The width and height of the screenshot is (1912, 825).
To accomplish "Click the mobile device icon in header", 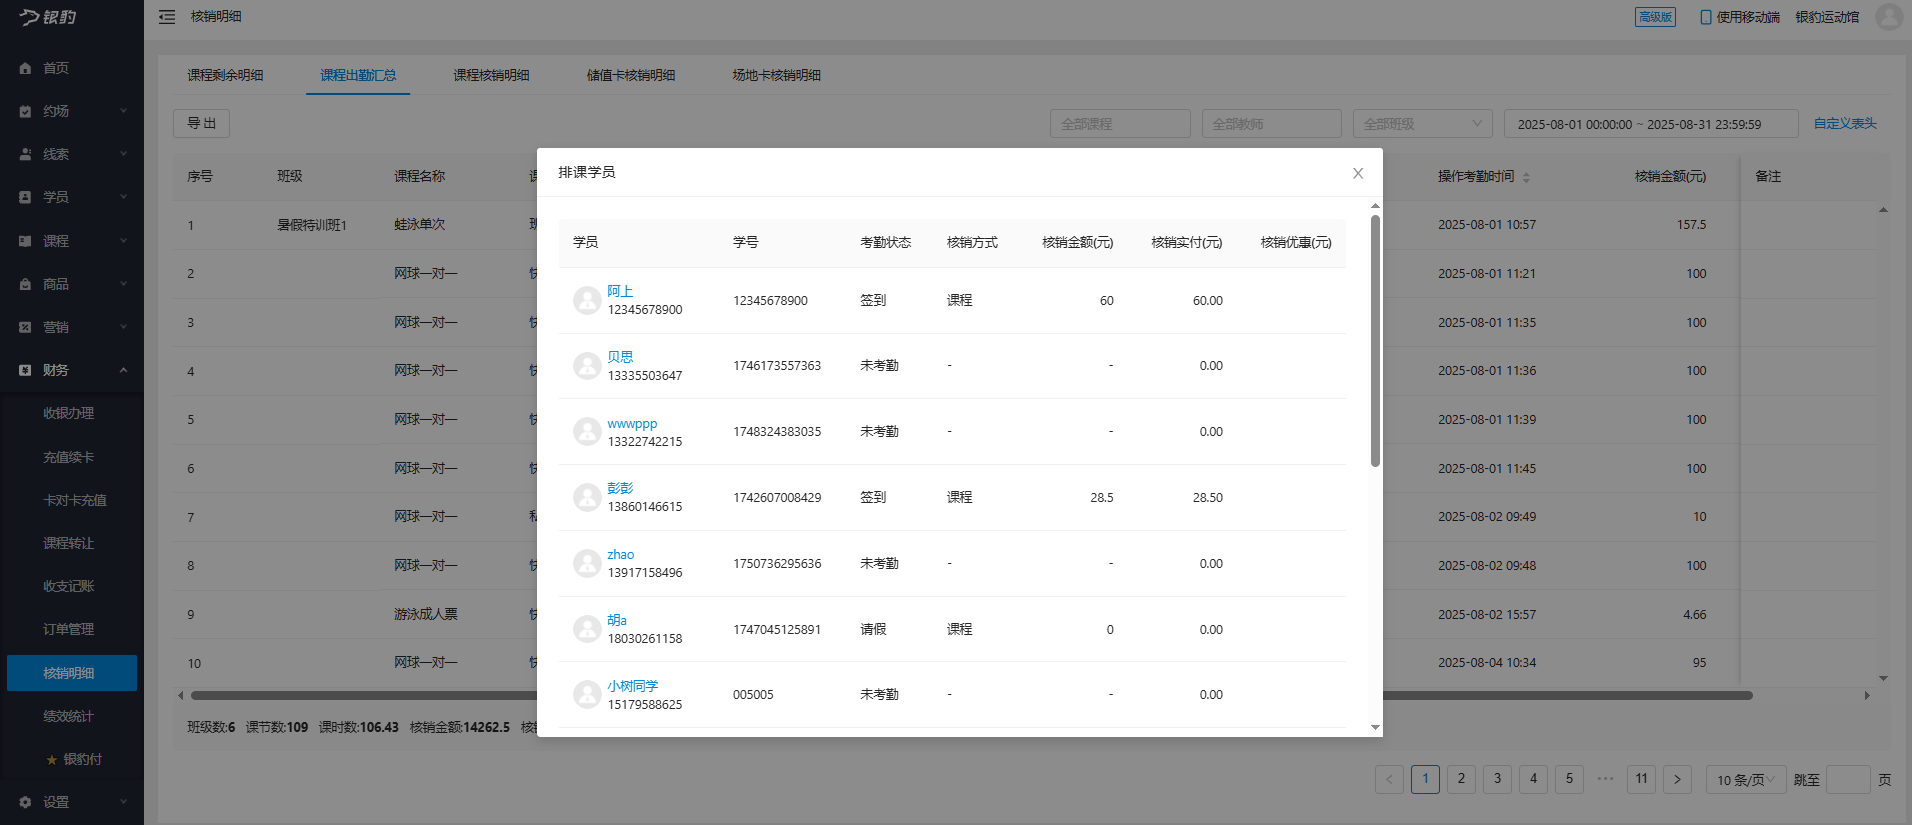I will click(1705, 17).
